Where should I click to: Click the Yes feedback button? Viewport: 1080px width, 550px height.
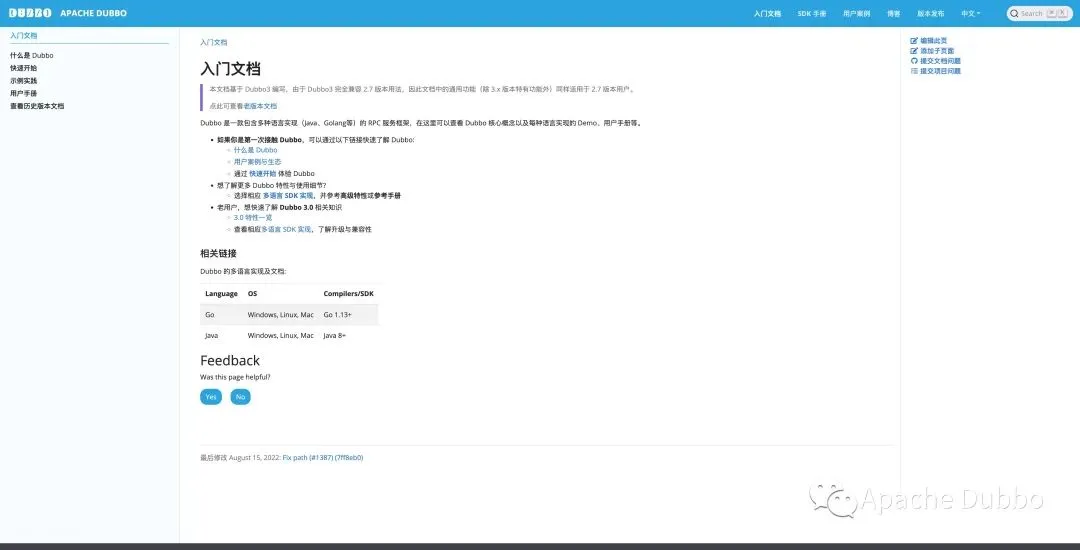[x=211, y=397]
